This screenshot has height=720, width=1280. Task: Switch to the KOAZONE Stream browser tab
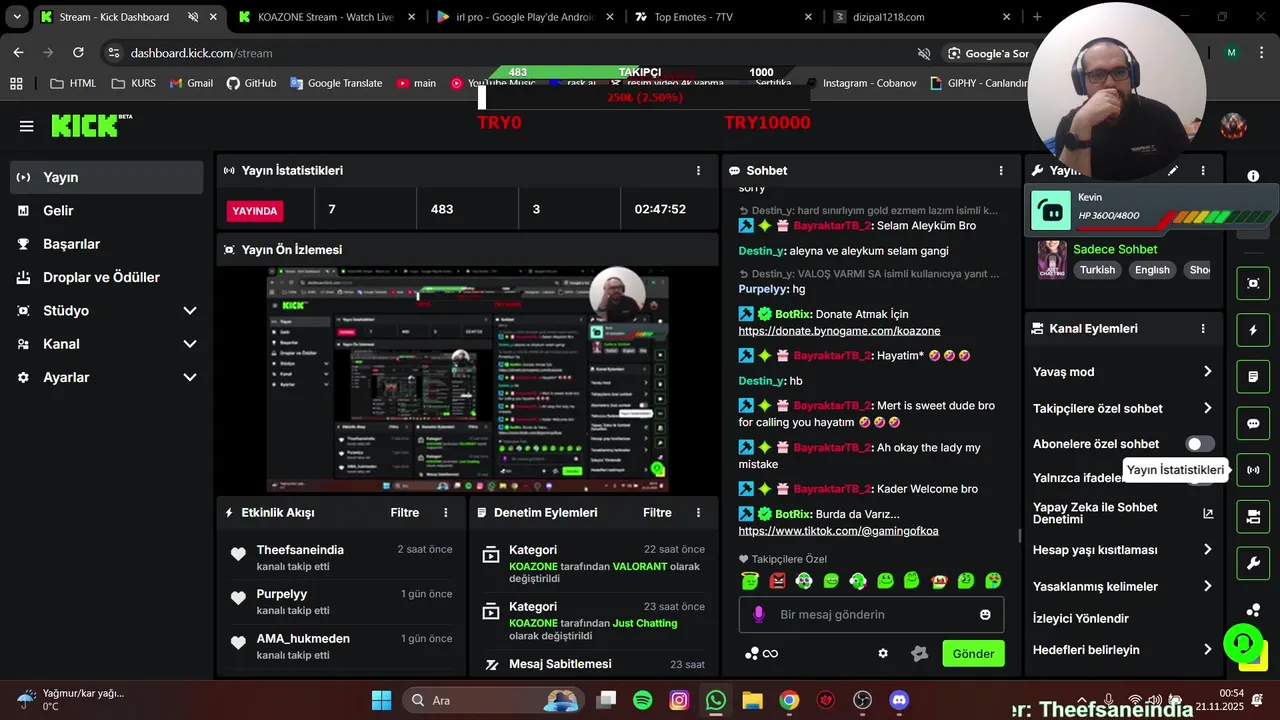[x=327, y=17]
